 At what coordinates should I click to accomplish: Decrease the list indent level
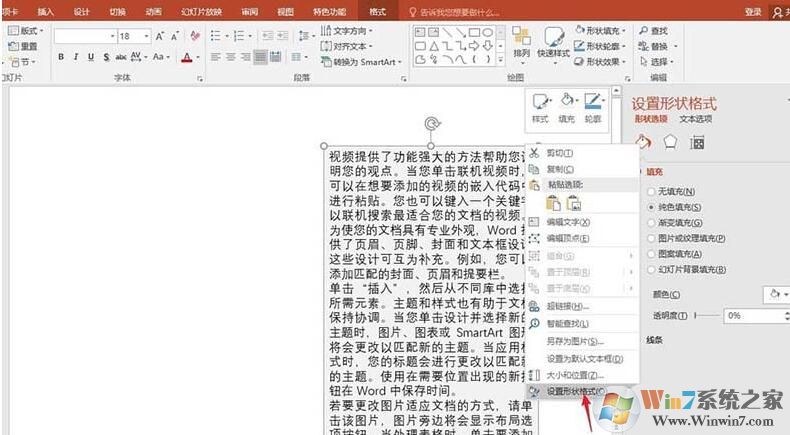(268, 36)
